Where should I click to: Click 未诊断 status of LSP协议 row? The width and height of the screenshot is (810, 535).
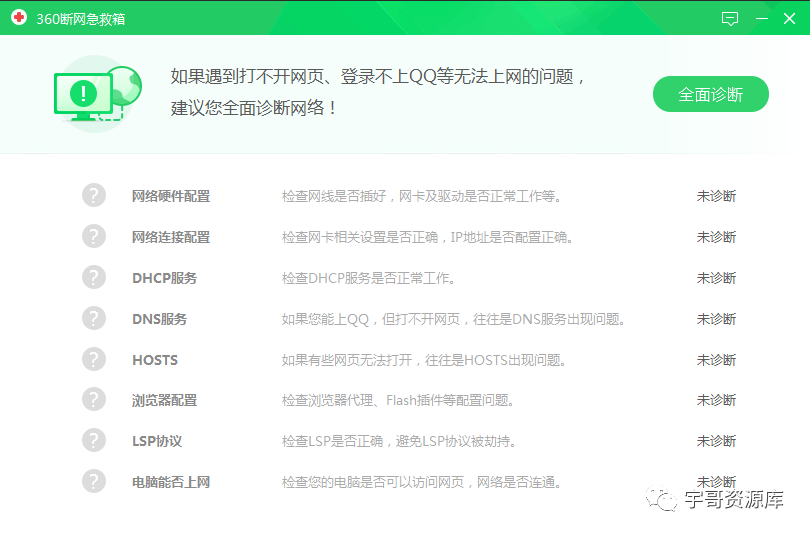point(716,441)
